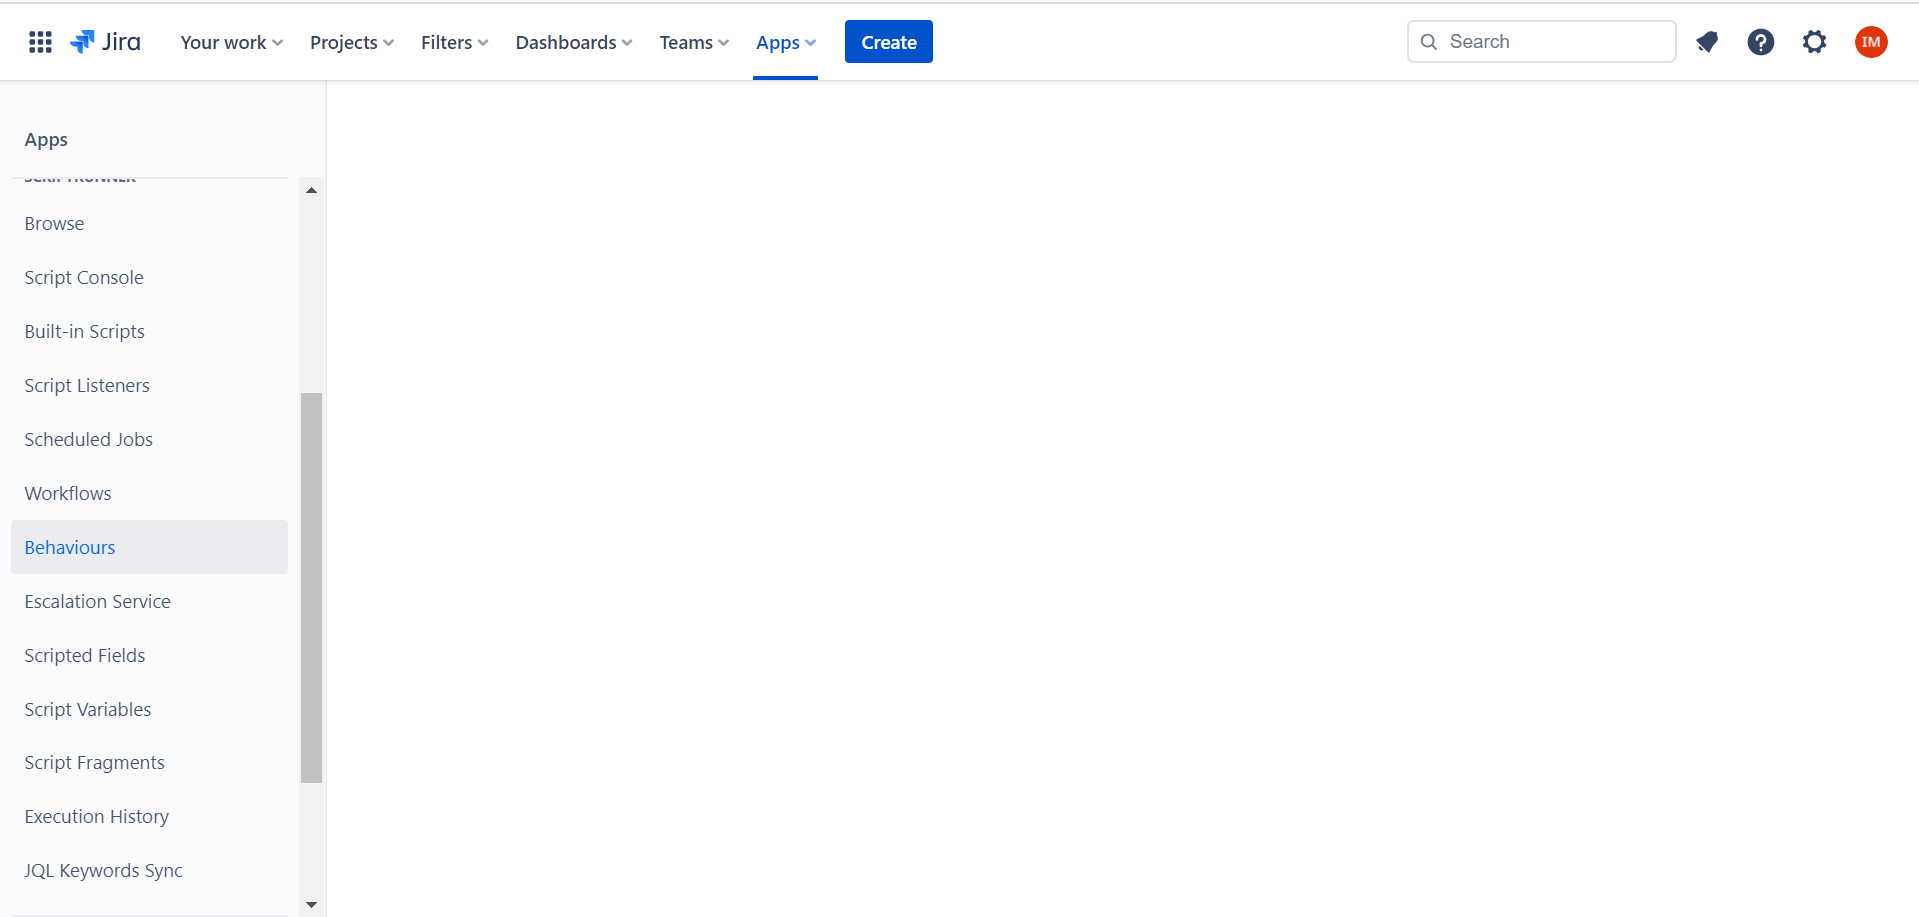Open the Projects dropdown
The width and height of the screenshot is (1919, 917).
click(349, 42)
